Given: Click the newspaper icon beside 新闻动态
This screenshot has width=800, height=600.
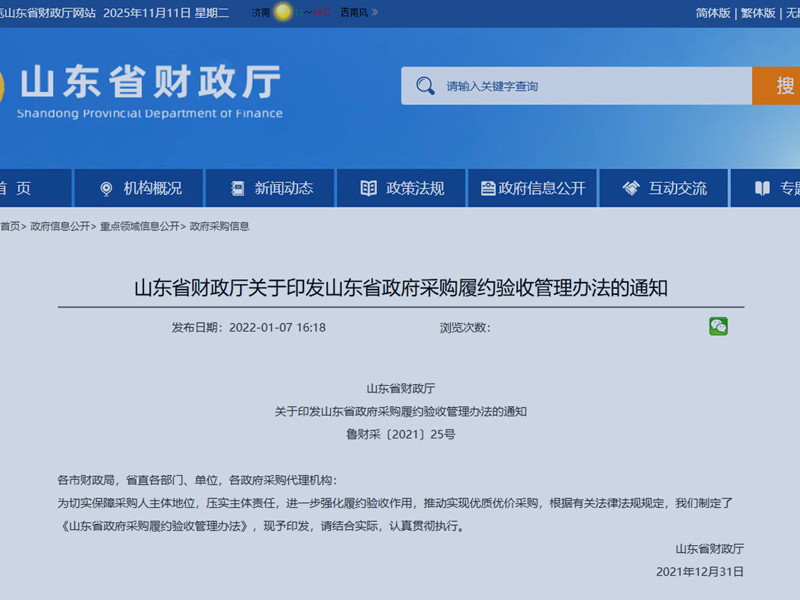Looking at the screenshot, I should coord(236,187).
